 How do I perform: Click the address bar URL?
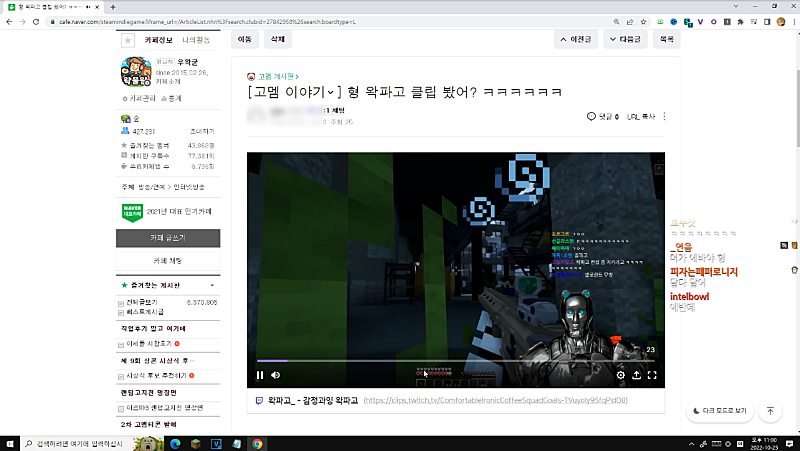(x=207, y=22)
